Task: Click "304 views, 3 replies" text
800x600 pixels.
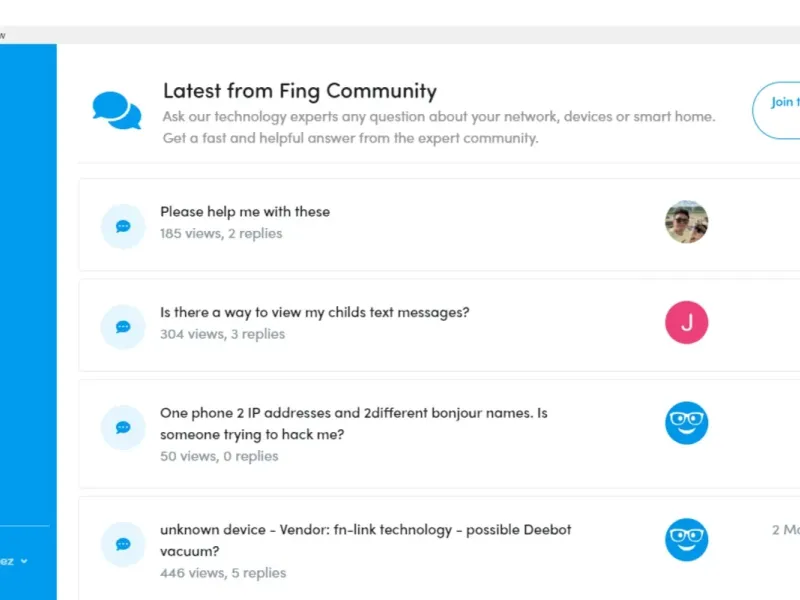Action: [222, 334]
